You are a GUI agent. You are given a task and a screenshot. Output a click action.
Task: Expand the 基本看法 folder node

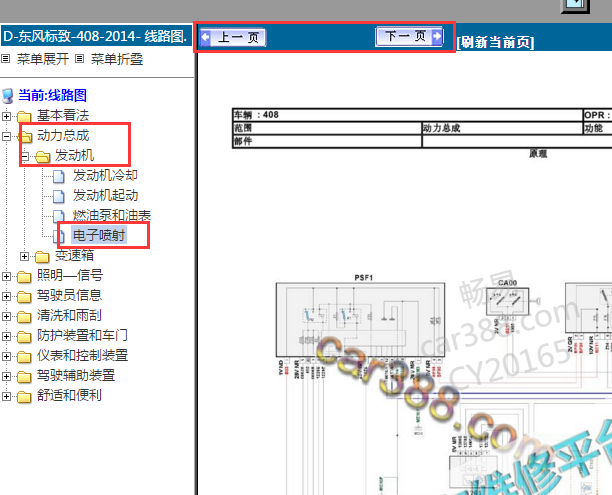(x=6, y=116)
